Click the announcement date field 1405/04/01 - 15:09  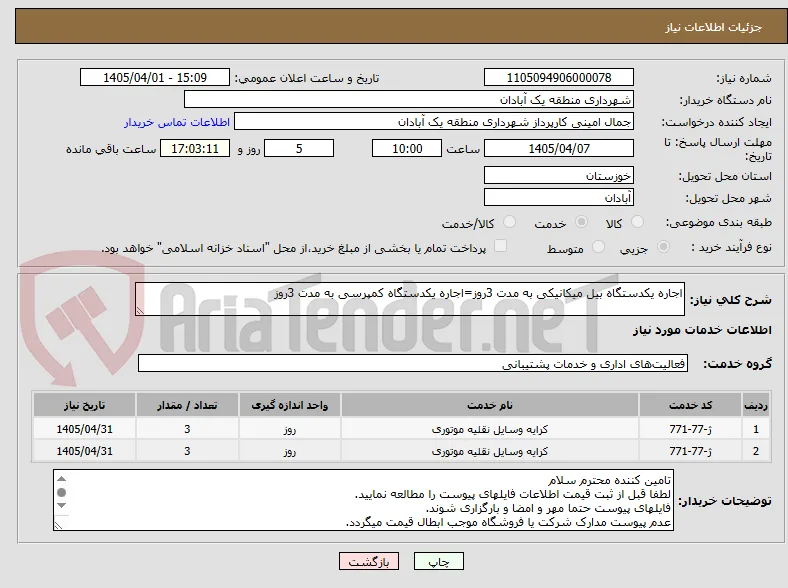(155, 77)
